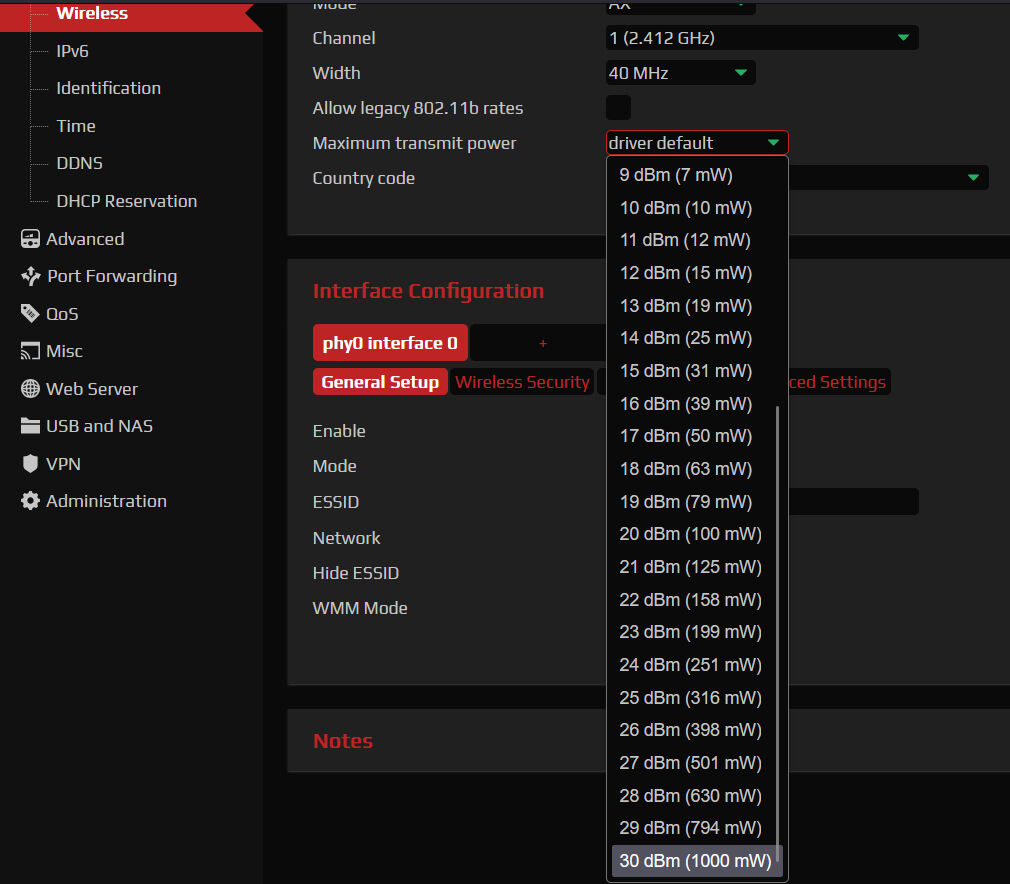The height and width of the screenshot is (884, 1010).
Task: Open Wireless in the sidebar
Action: pos(92,13)
